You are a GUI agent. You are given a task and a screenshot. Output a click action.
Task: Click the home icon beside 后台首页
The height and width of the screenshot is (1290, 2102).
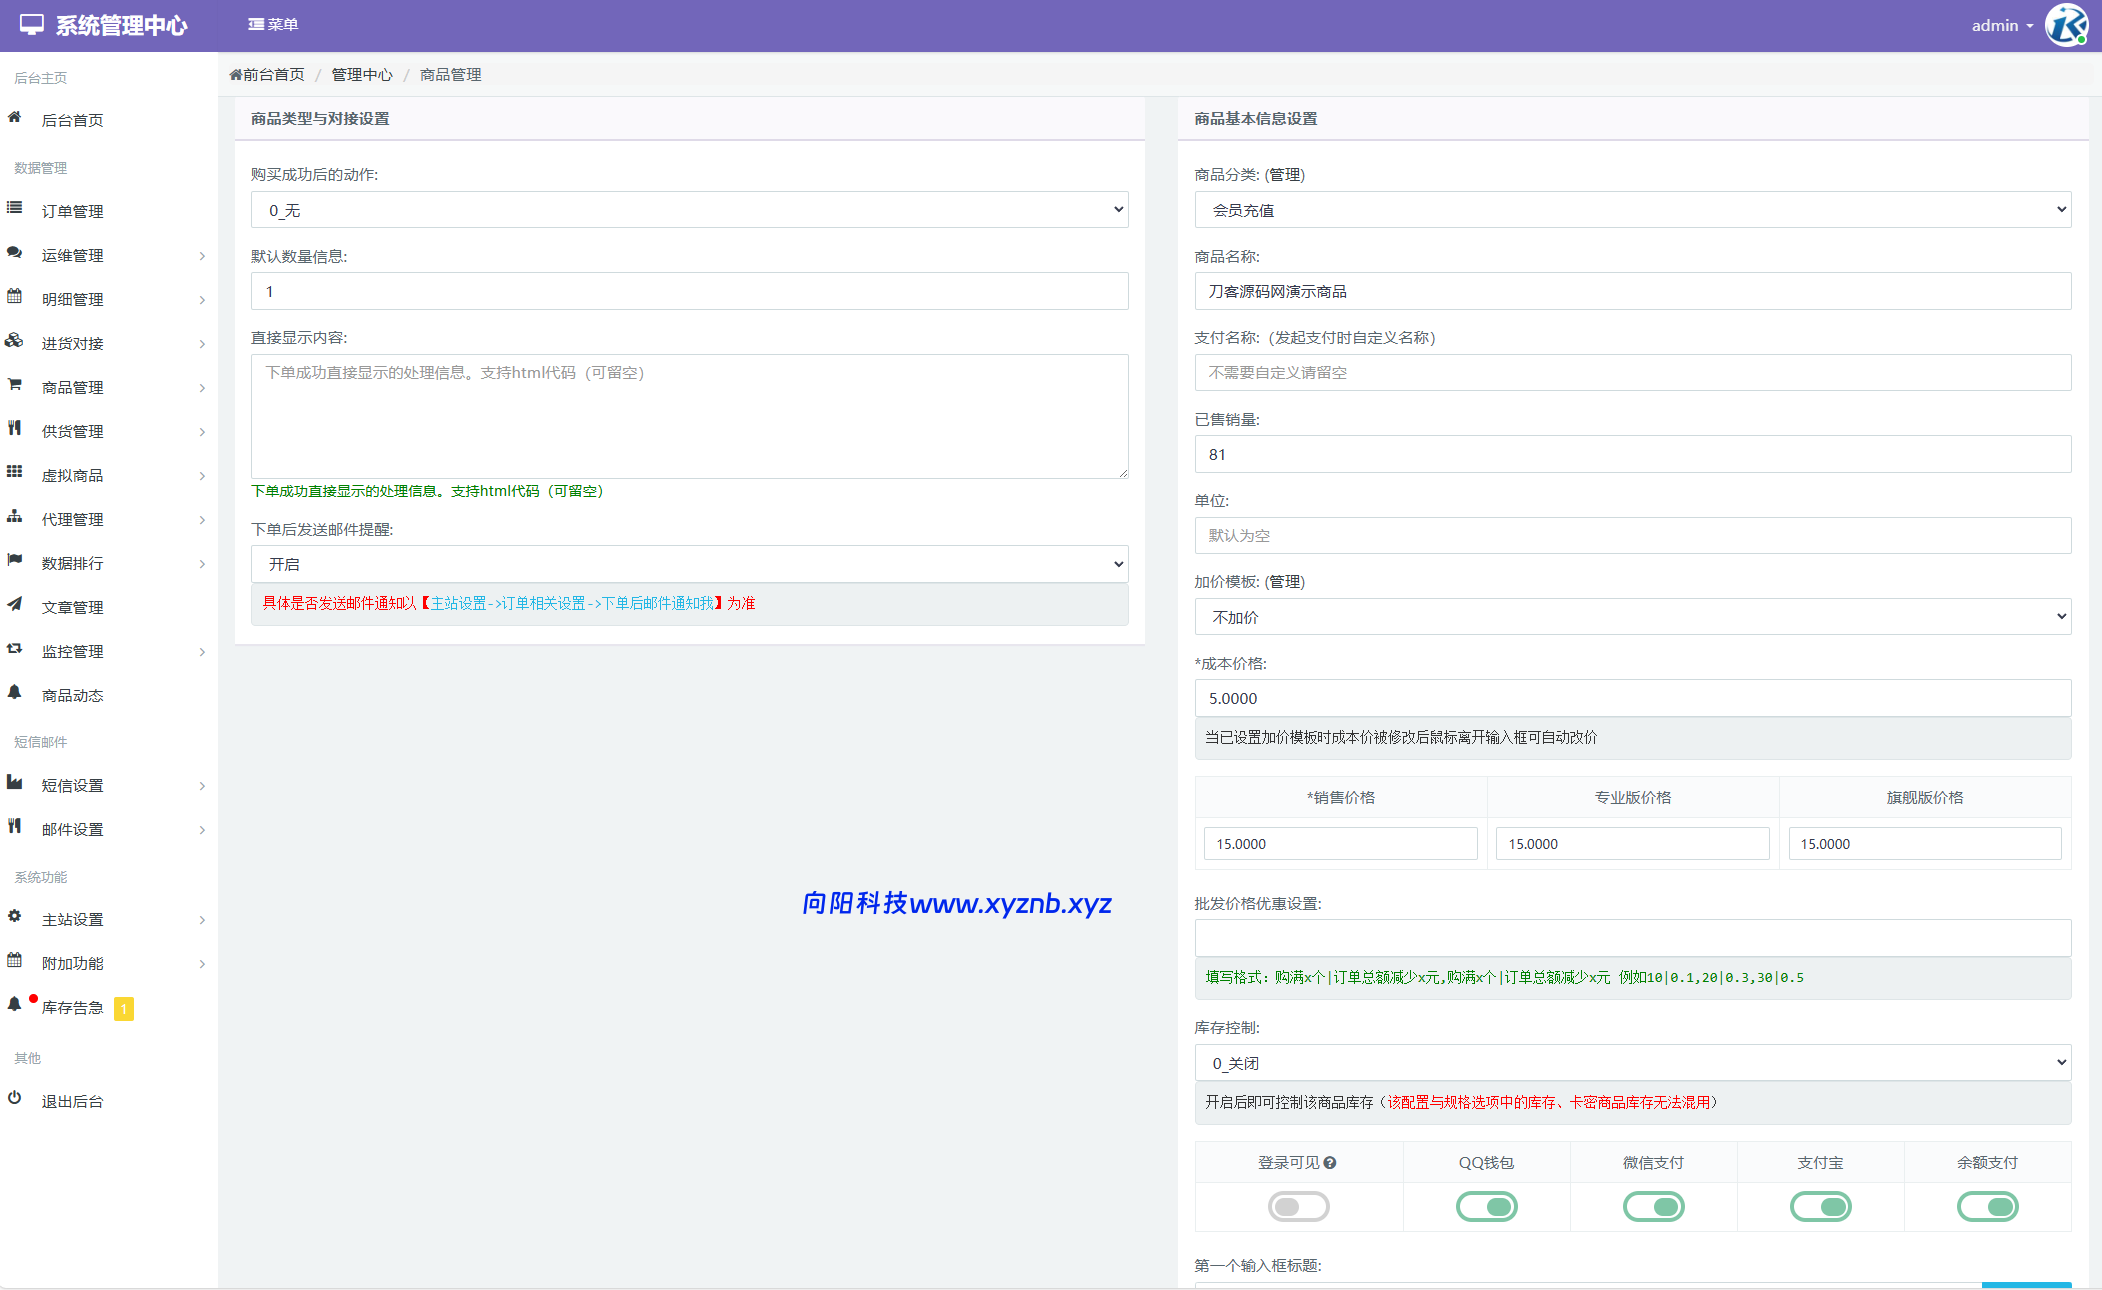click(15, 118)
